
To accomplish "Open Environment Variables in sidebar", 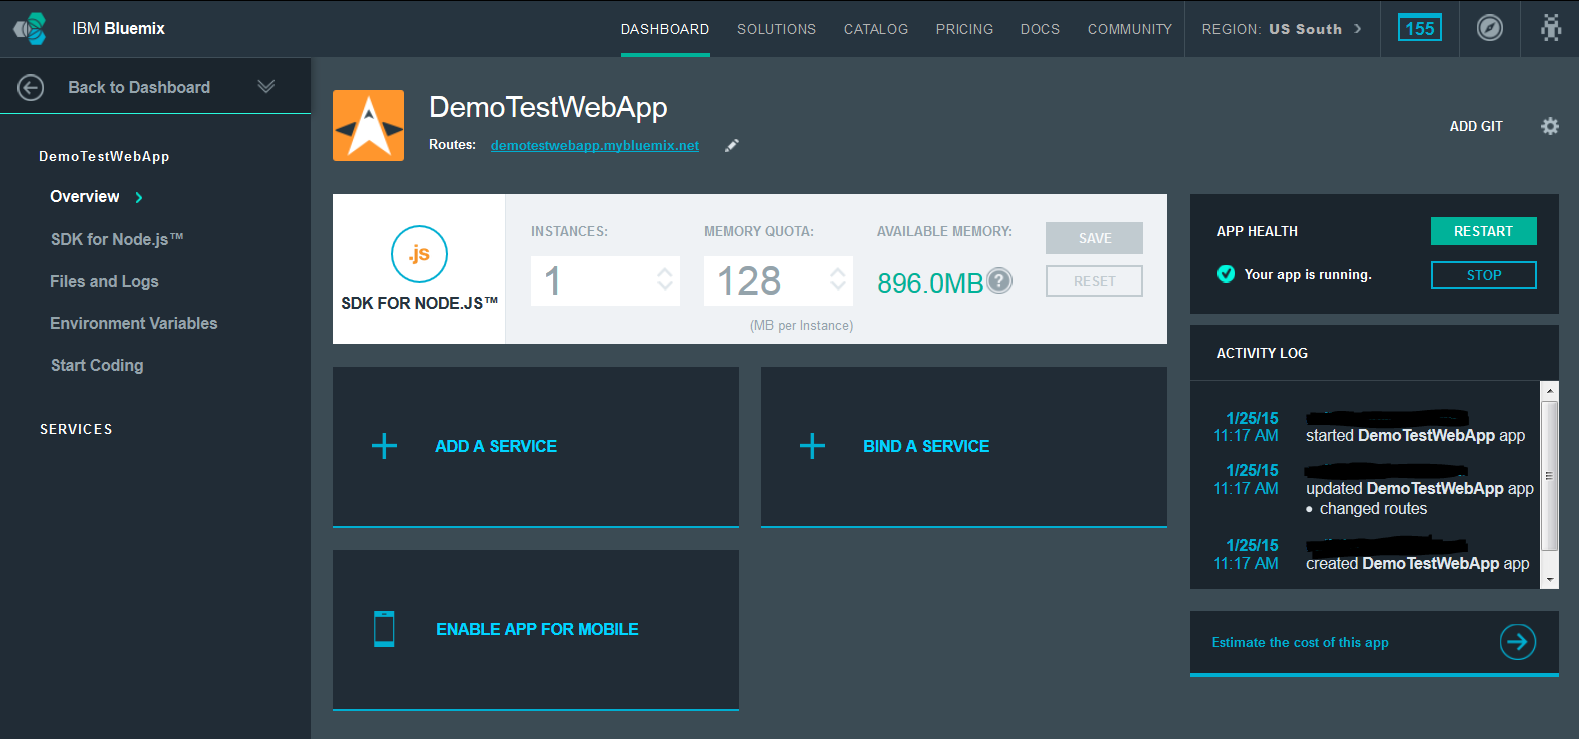I will point(133,323).
